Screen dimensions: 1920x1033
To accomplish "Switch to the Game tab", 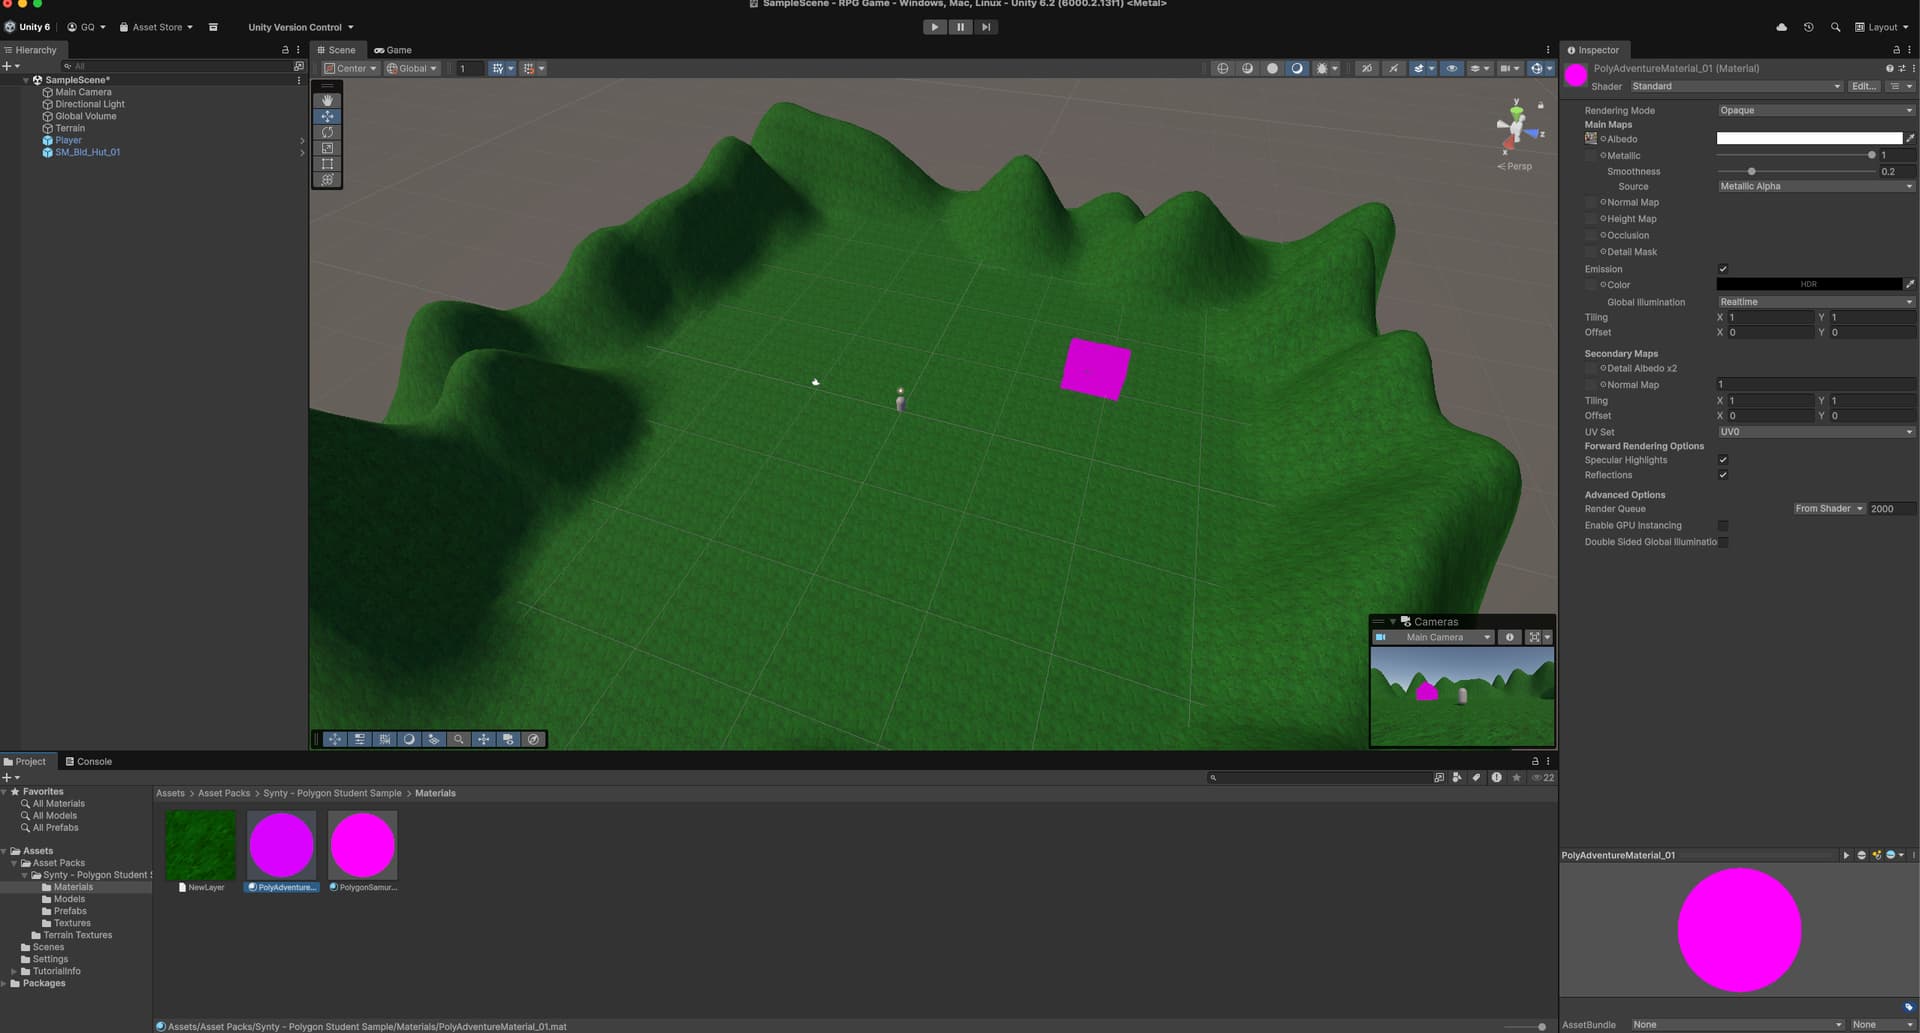I will (x=393, y=50).
